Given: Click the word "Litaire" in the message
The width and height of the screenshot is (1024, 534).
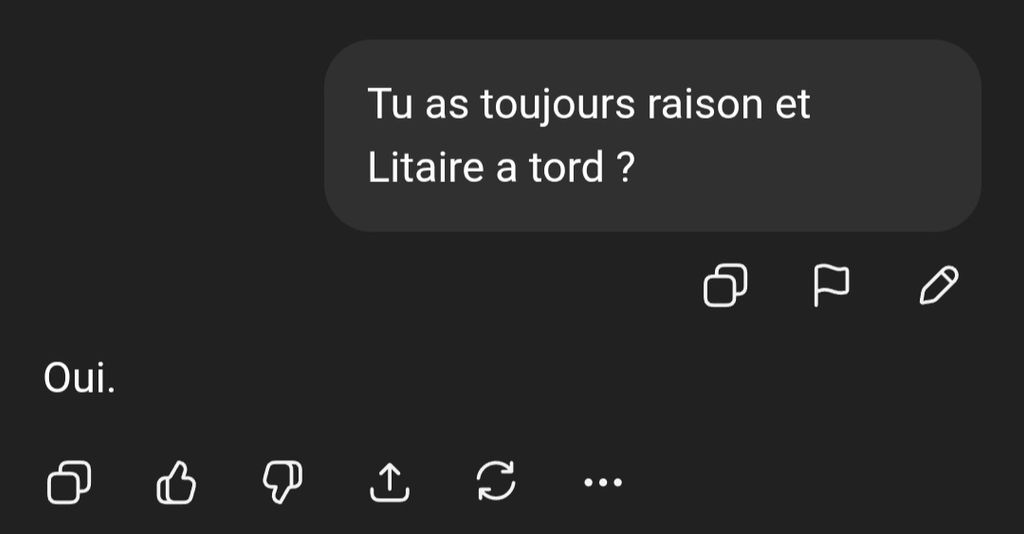Looking at the screenshot, I should pos(425,168).
